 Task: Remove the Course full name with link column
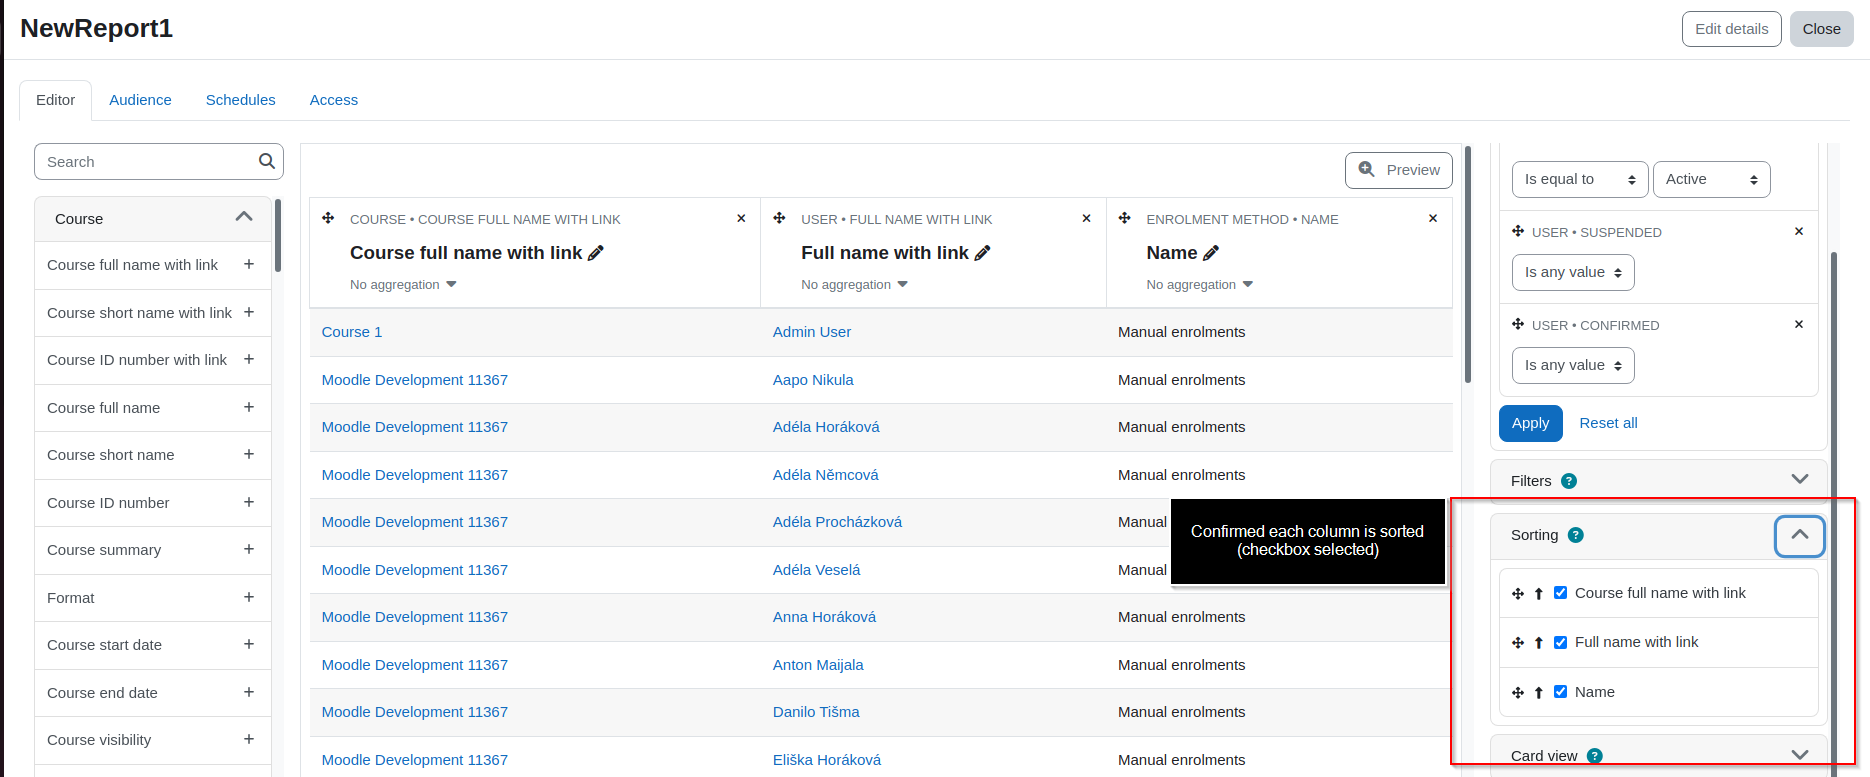(x=741, y=218)
